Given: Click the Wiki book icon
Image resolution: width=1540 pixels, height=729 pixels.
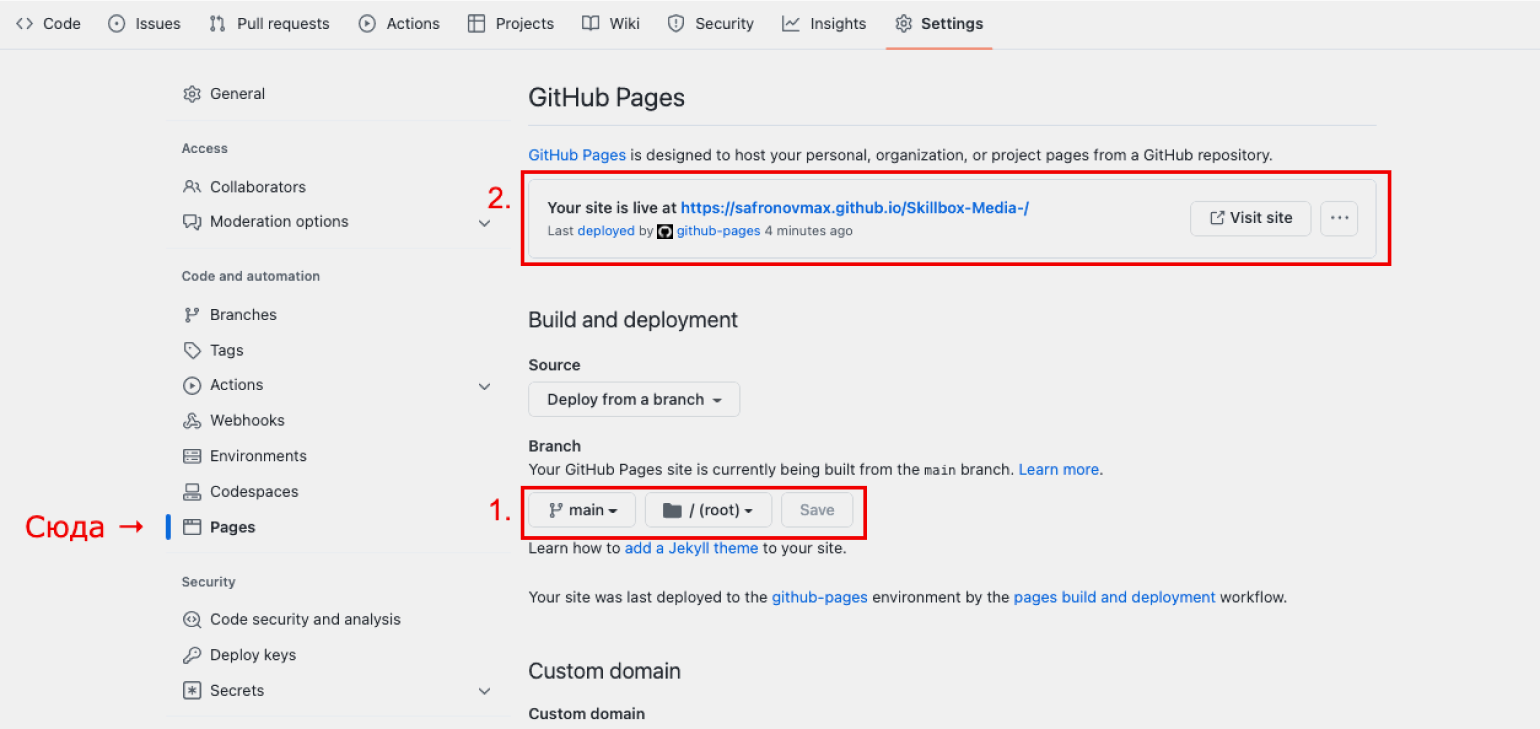Looking at the screenshot, I should pos(591,23).
